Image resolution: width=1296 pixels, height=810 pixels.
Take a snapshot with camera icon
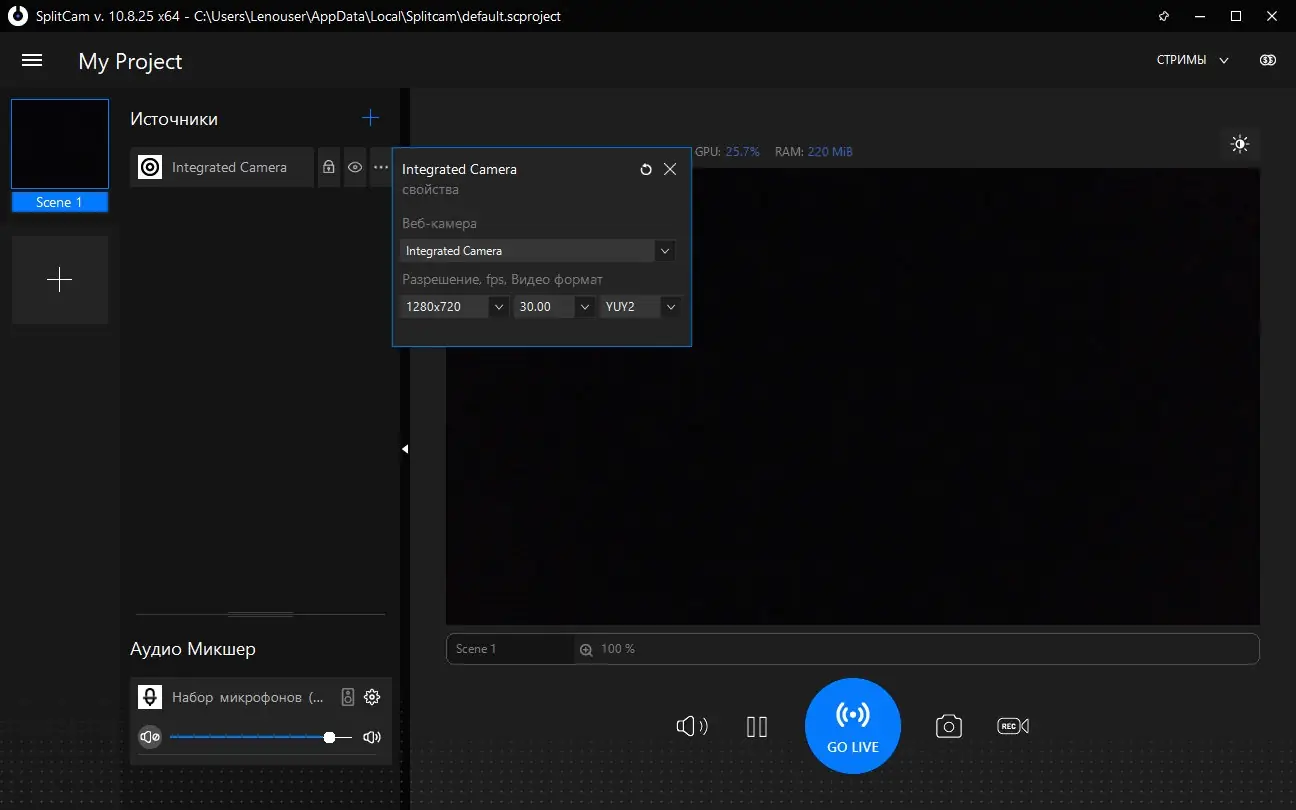[948, 726]
